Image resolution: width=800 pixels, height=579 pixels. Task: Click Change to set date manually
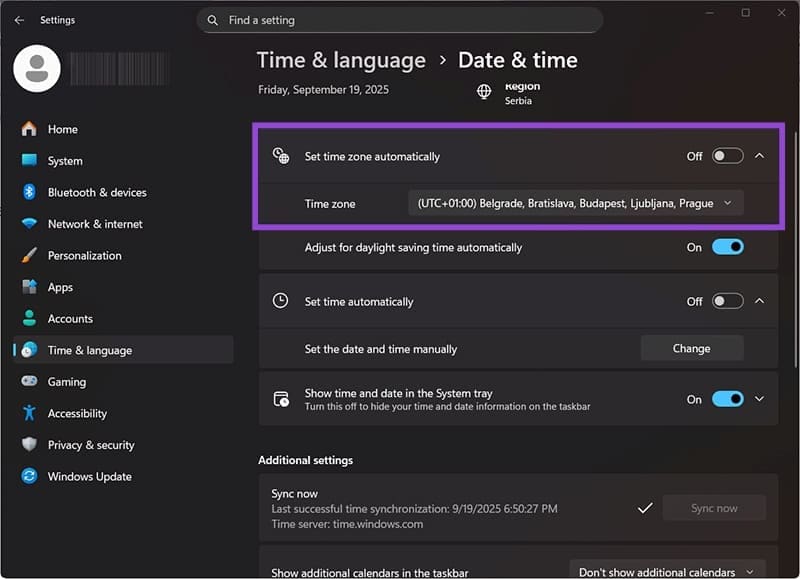click(692, 348)
